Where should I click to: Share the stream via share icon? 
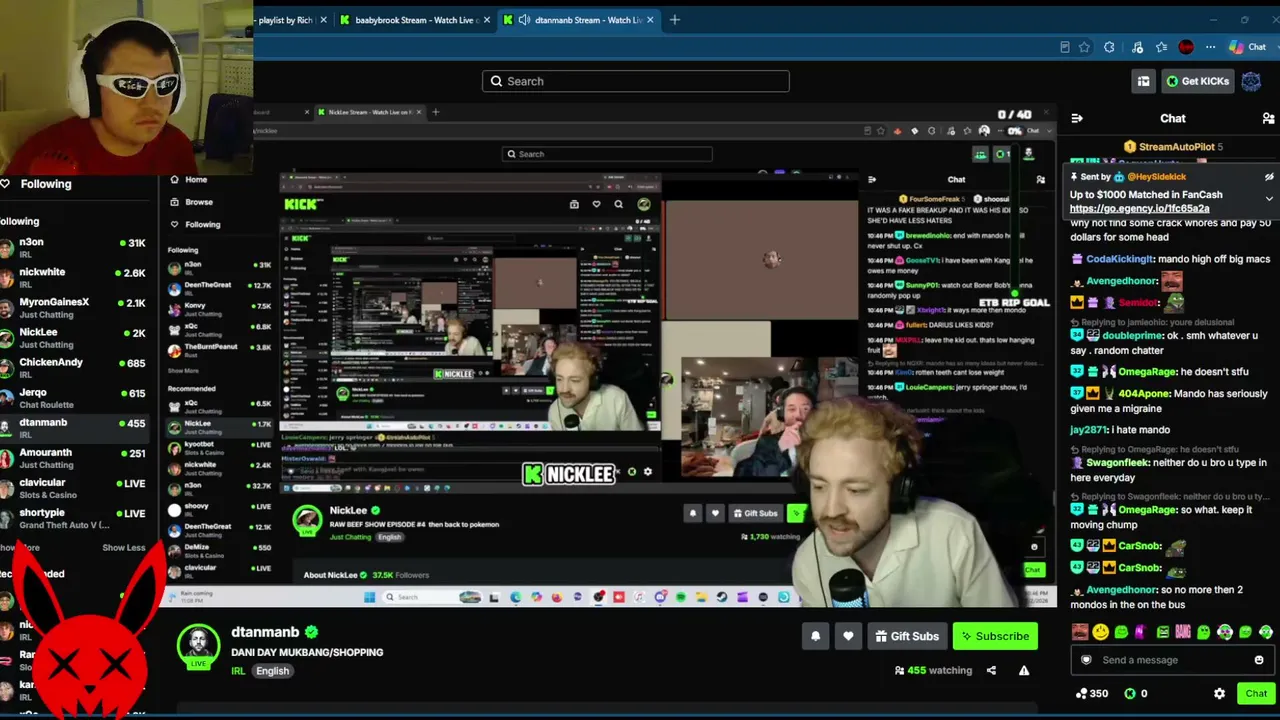point(991,670)
